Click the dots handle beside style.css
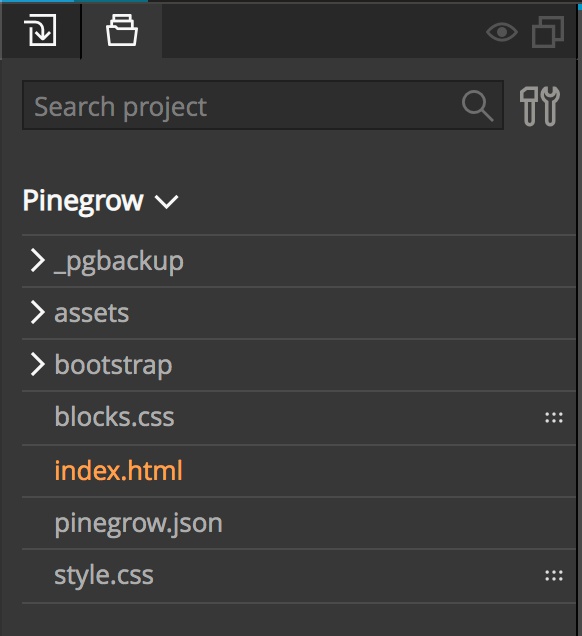Viewport: 582px width, 636px height. pyautogui.click(x=554, y=575)
